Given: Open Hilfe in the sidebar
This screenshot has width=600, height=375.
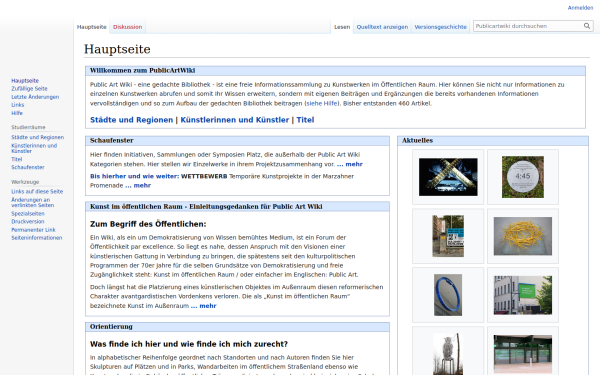Looking at the screenshot, I should click(17, 113).
